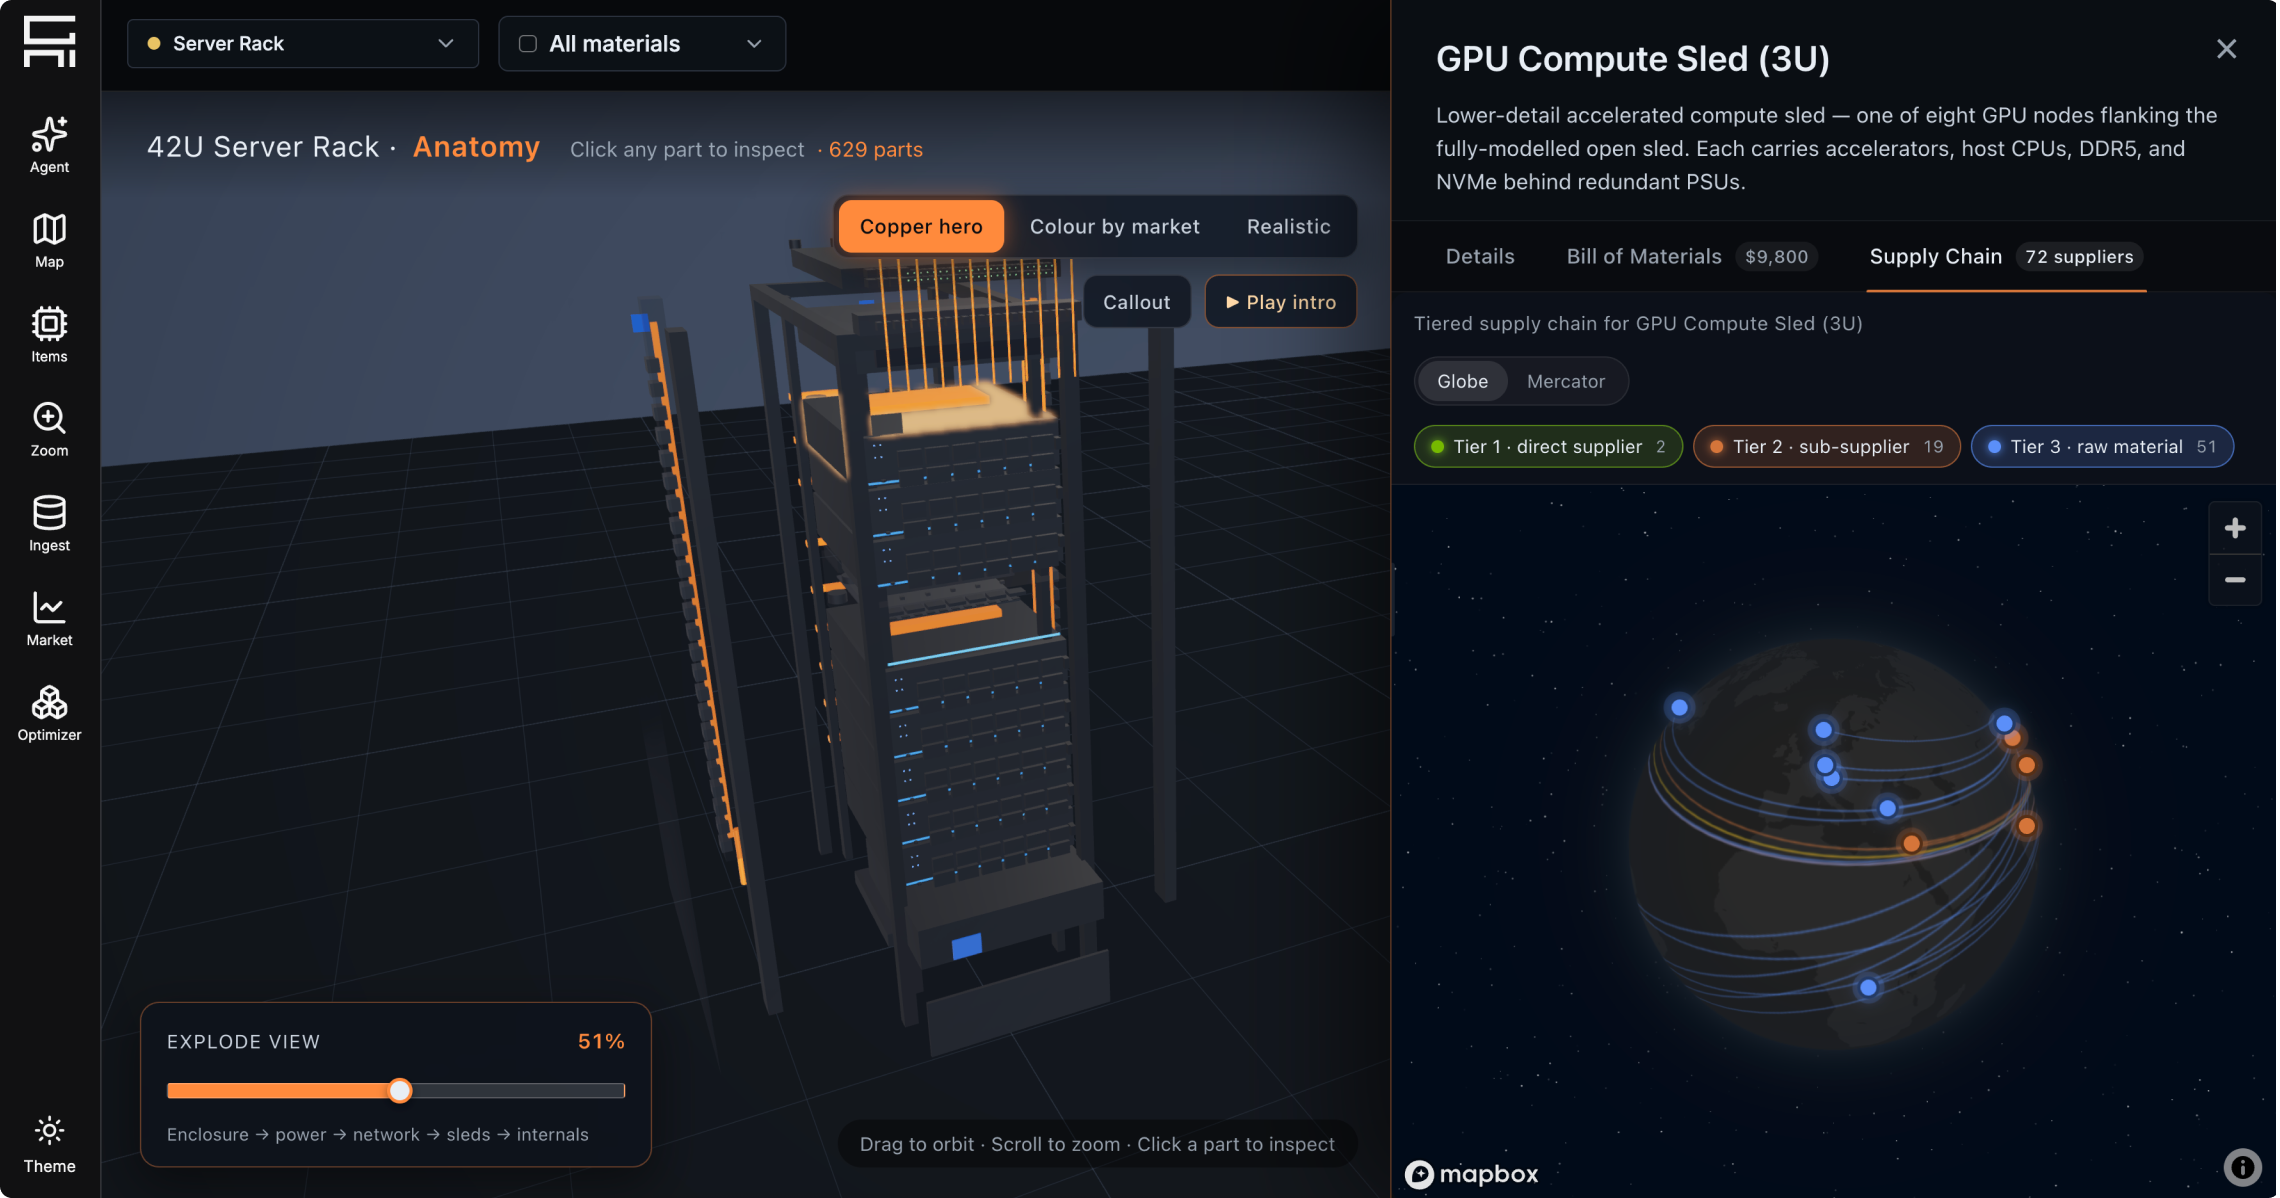Expand the All materials dropdown
Screen dimensions: 2280x1198
click(642, 43)
